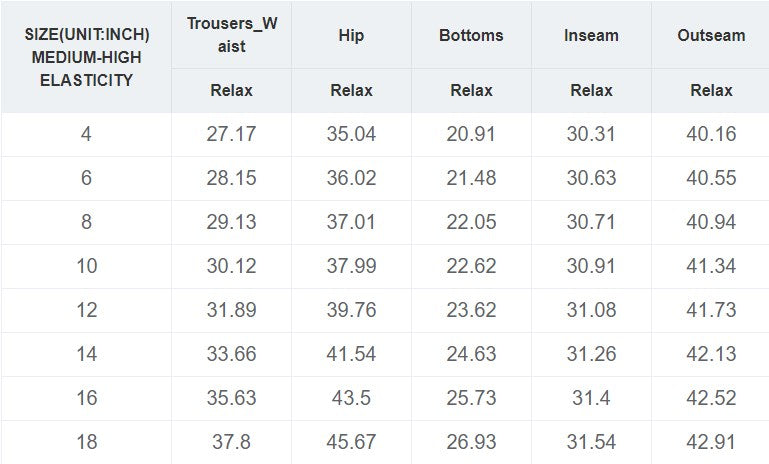Select the inseam value 30.91
The image size is (769, 464).
591,266
